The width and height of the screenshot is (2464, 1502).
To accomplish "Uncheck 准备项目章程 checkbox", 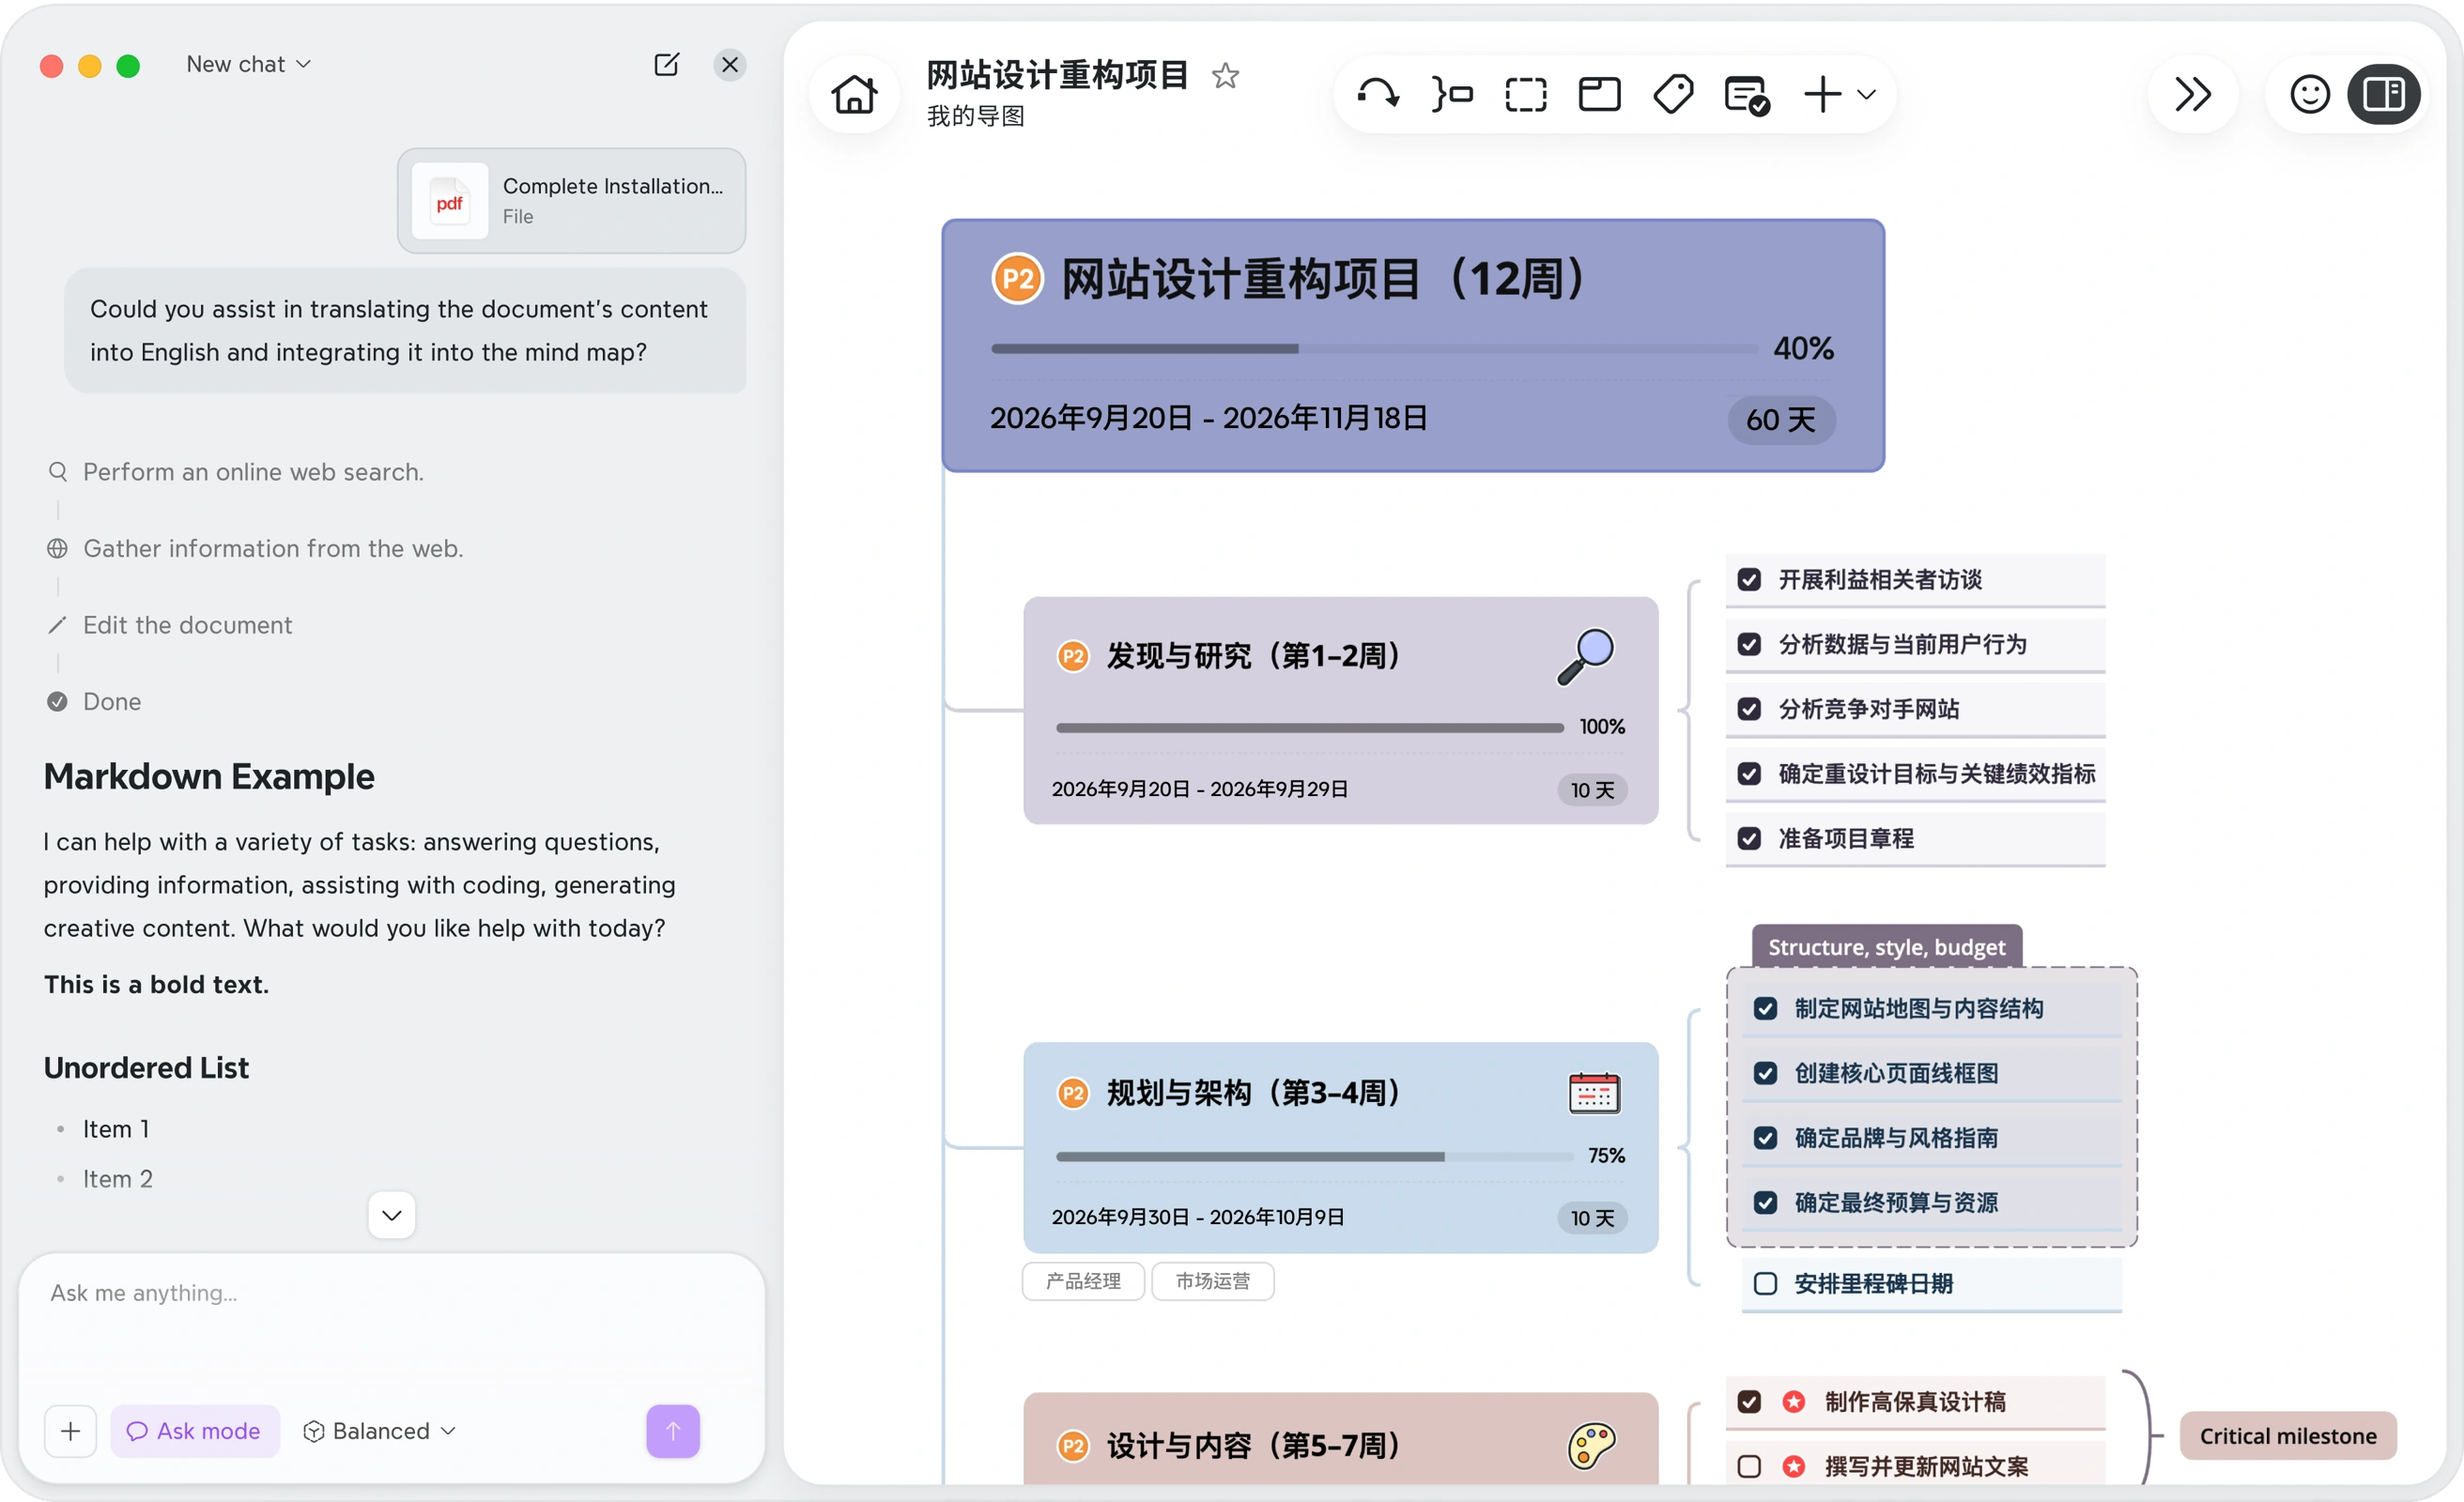I will click(x=1749, y=838).
